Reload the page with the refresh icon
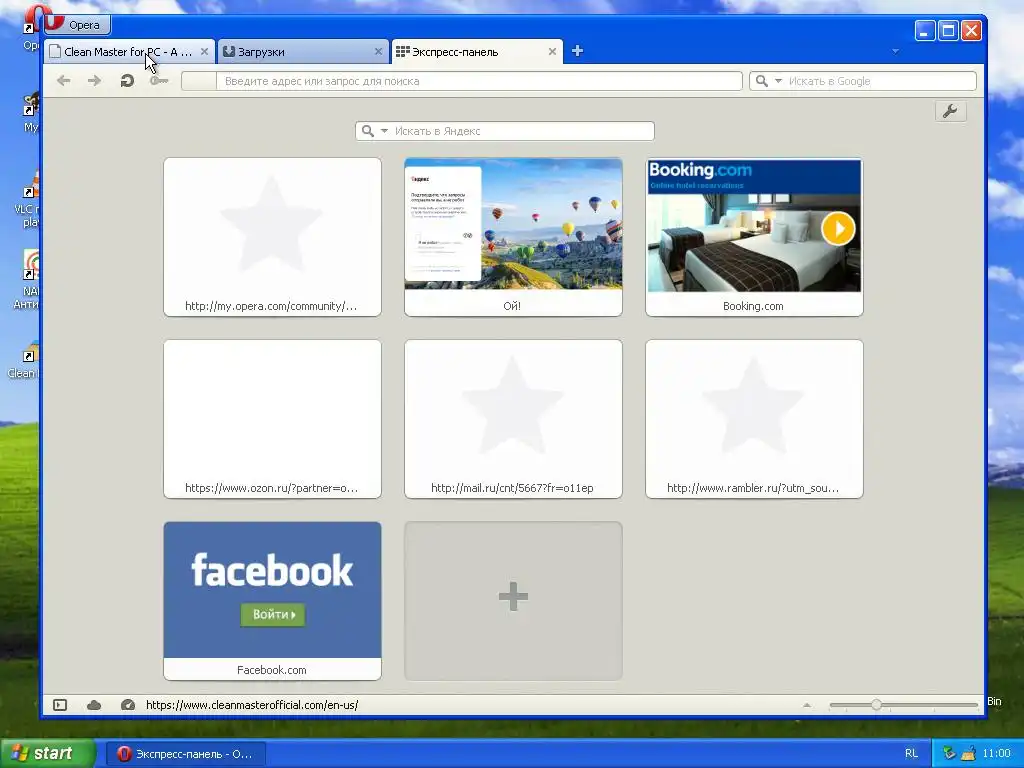This screenshot has height=768, width=1024. [x=127, y=80]
